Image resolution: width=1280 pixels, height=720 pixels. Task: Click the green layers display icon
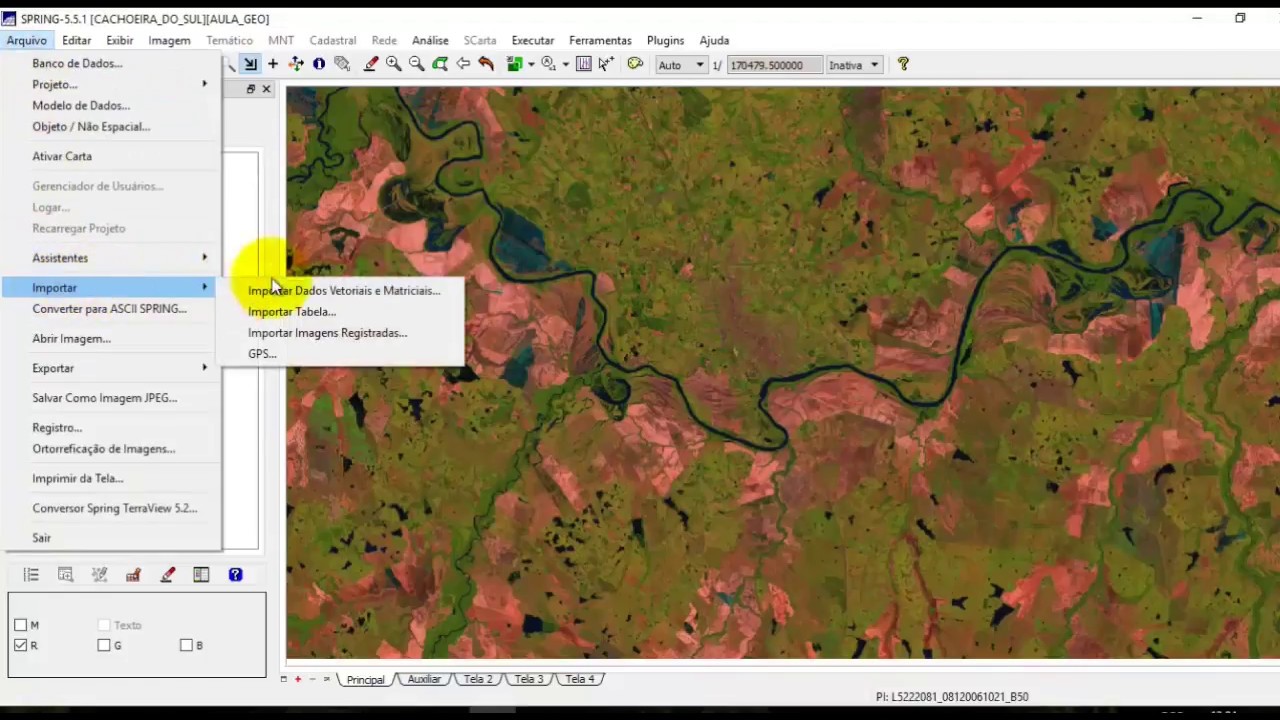tap(514, 64)
